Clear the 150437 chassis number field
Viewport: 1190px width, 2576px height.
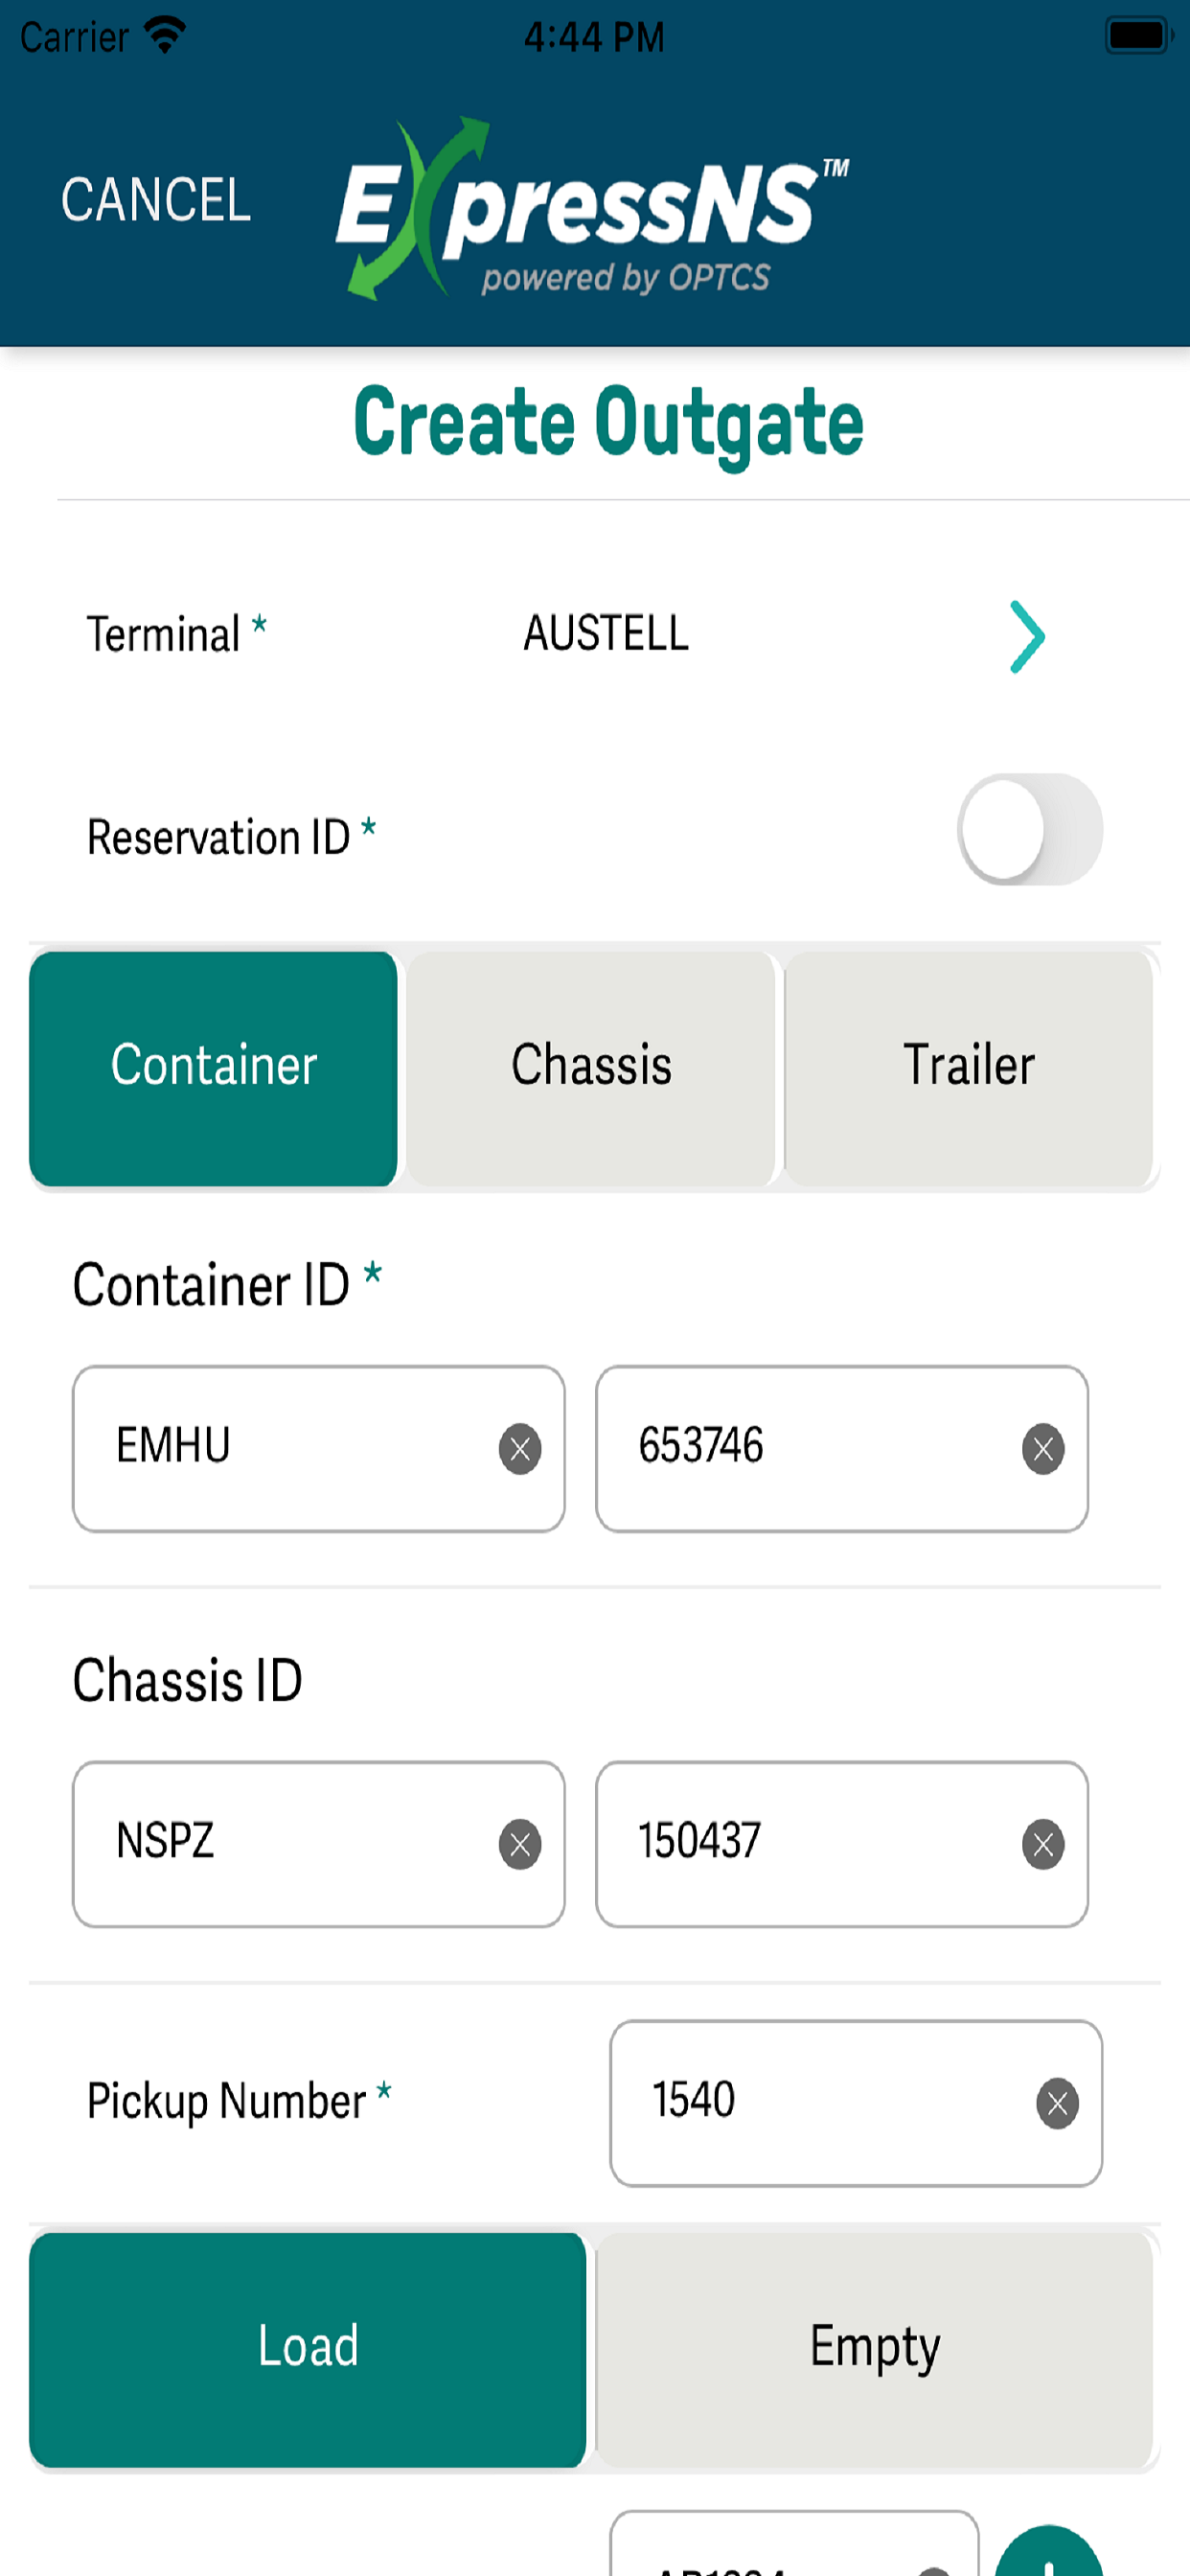1043,1844
